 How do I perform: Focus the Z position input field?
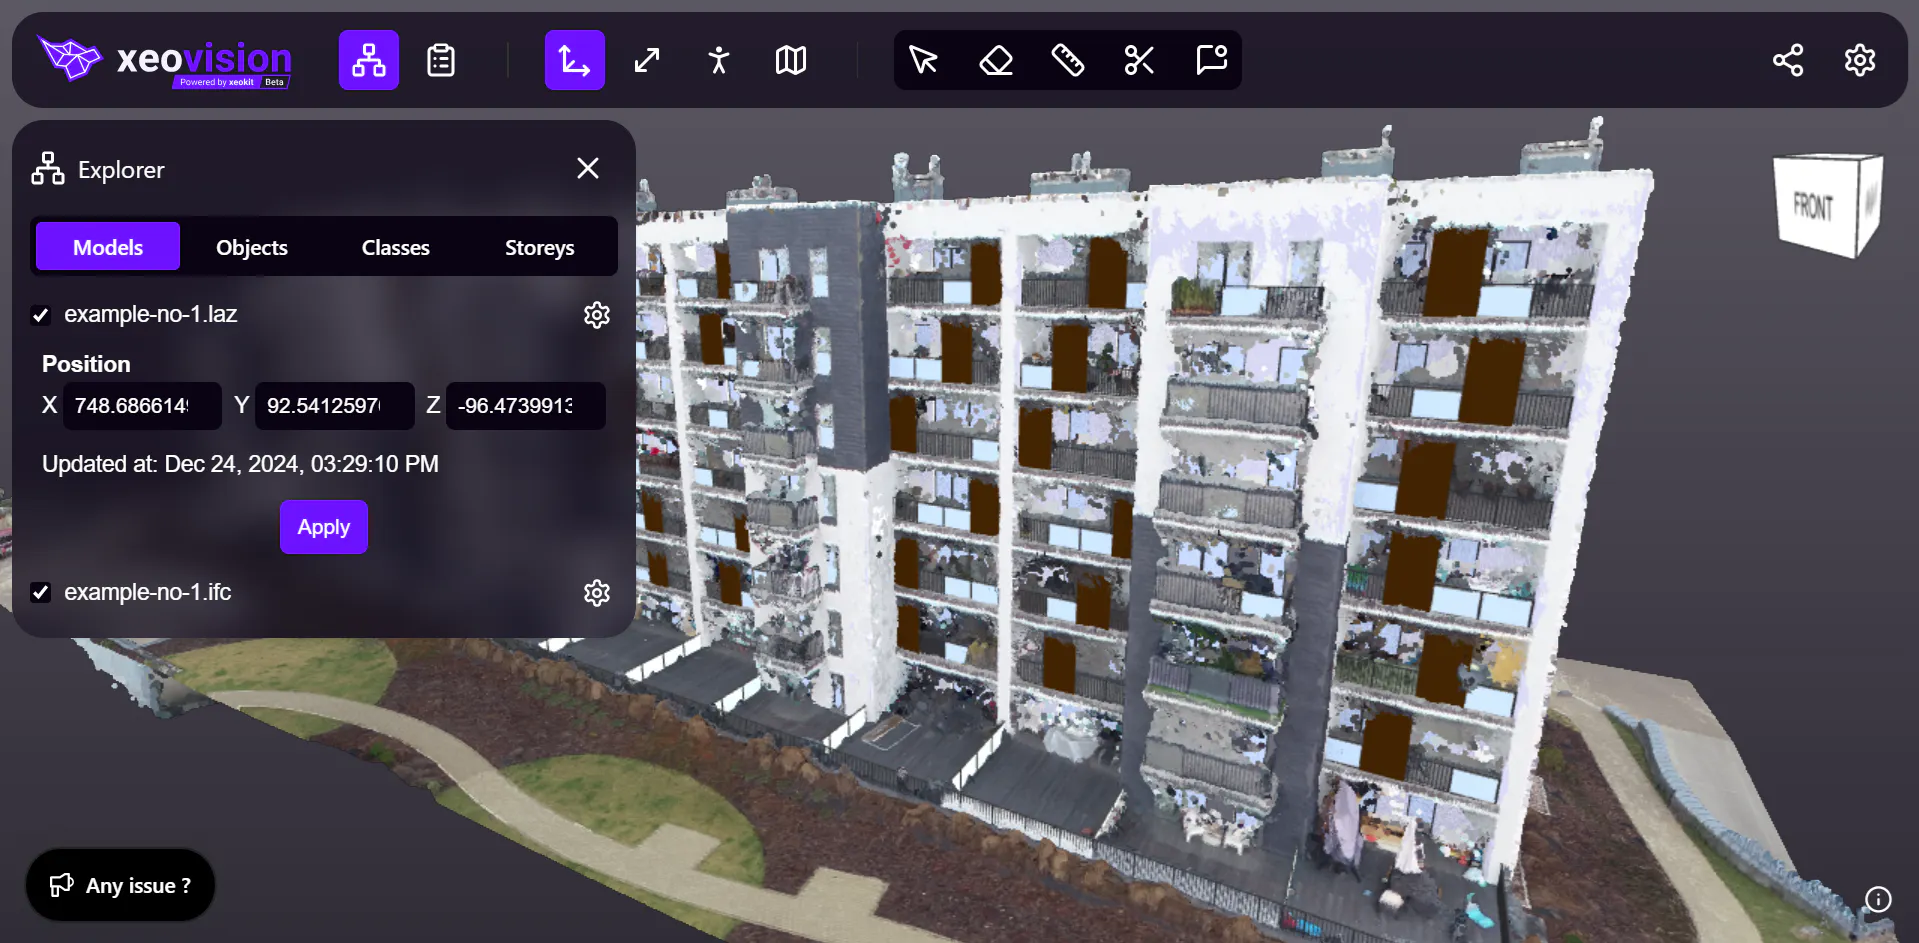coord(525,406)
